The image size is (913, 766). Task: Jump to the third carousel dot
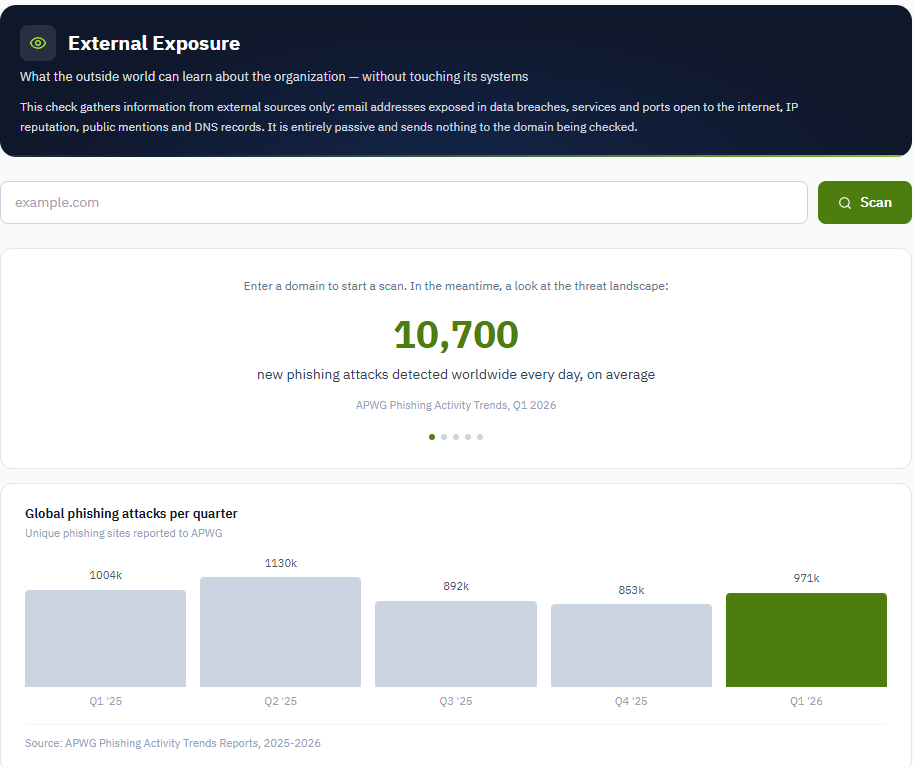(x=456, y=437)
